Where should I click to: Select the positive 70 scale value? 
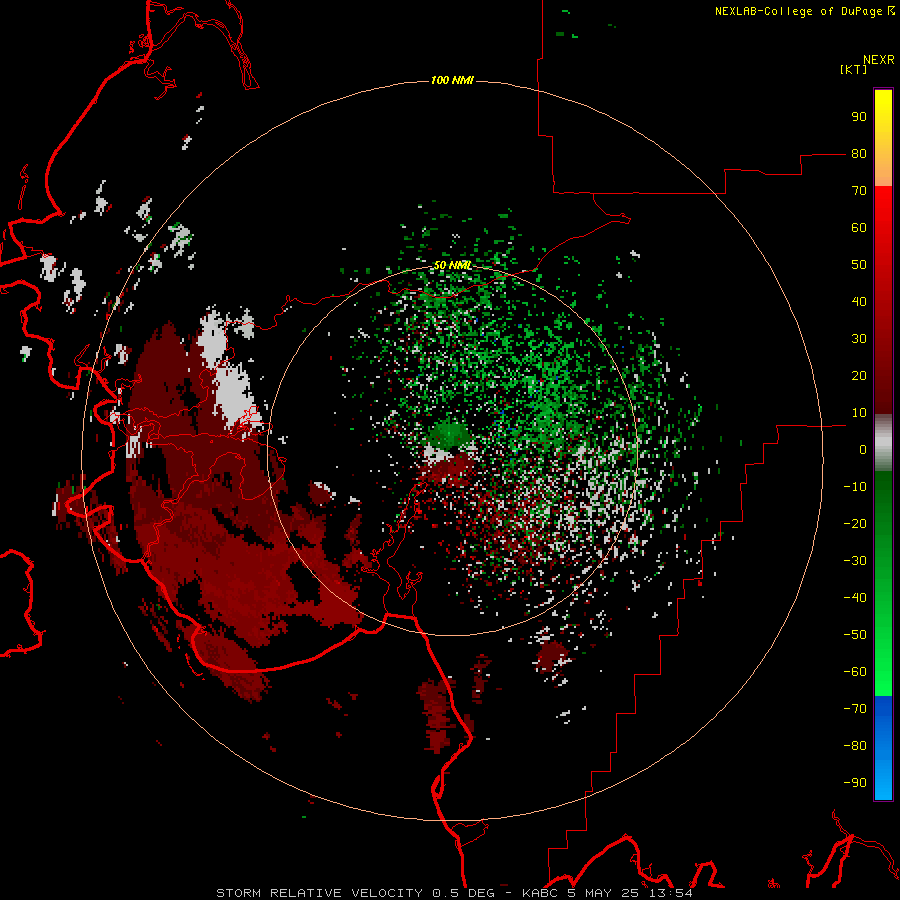[x=859, y=191]
